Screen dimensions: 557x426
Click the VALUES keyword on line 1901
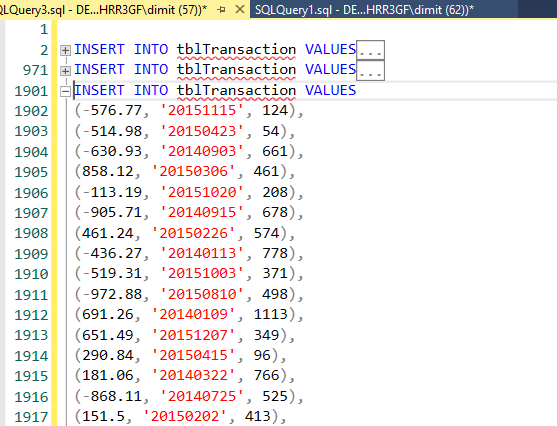pos(330,91)
